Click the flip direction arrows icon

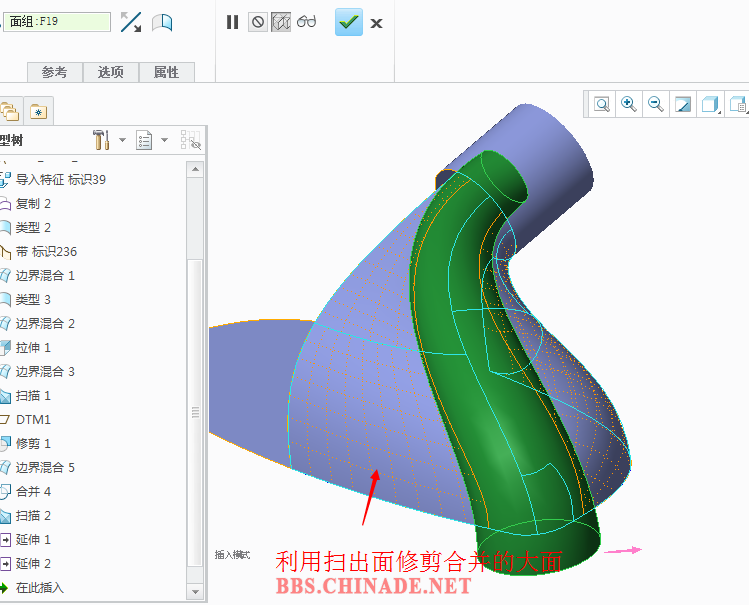click(131, 22)
